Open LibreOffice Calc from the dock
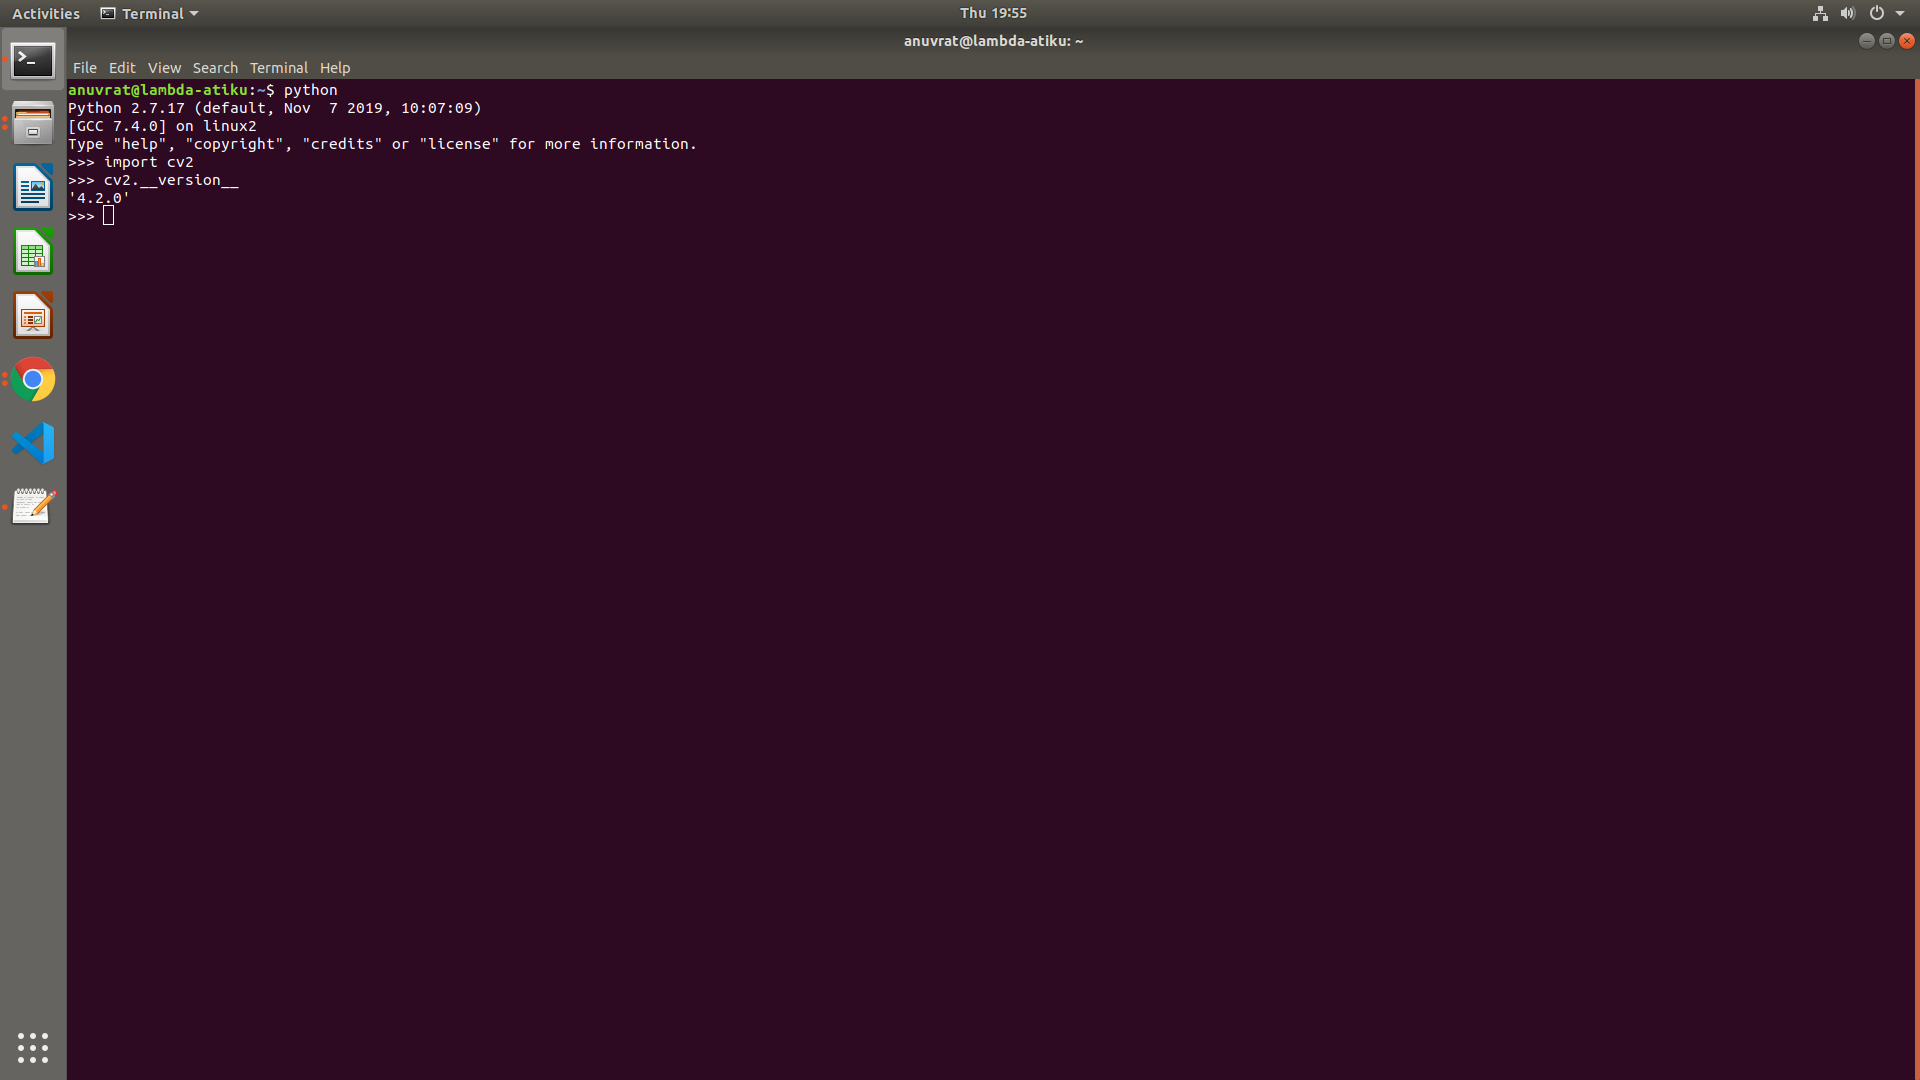 tap(33, 251)
